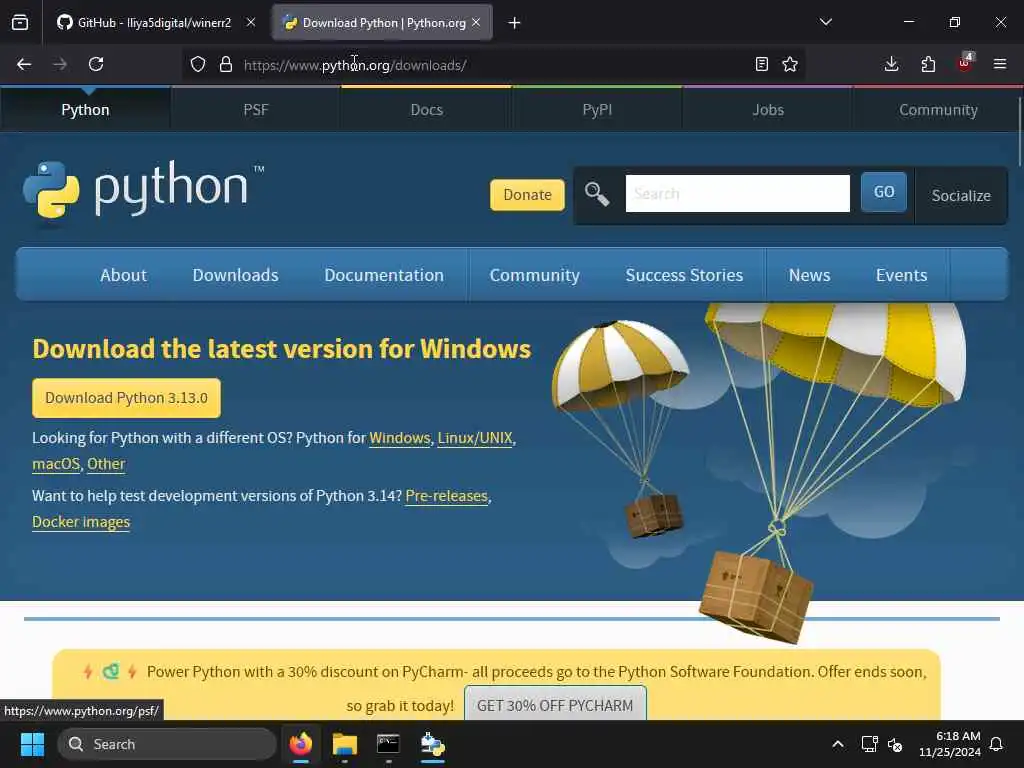Go back to the previous page

[24, 64]
